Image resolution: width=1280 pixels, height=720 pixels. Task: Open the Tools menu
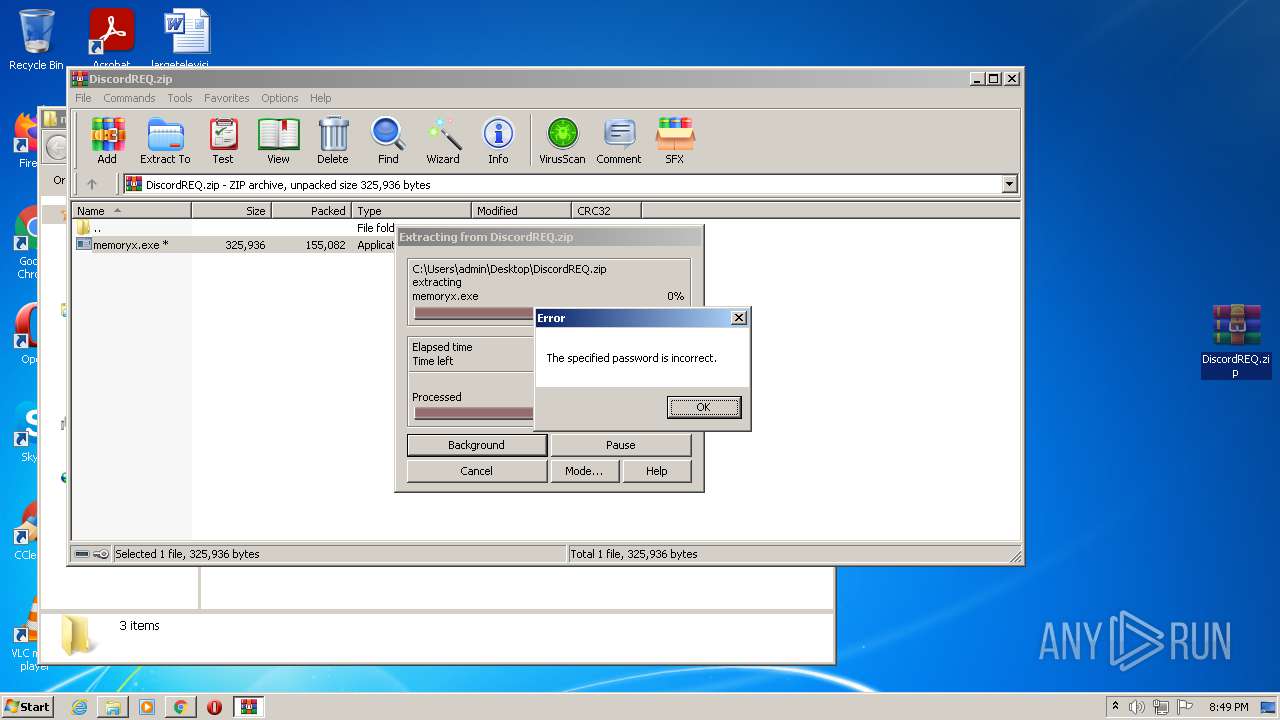point(180,98)
